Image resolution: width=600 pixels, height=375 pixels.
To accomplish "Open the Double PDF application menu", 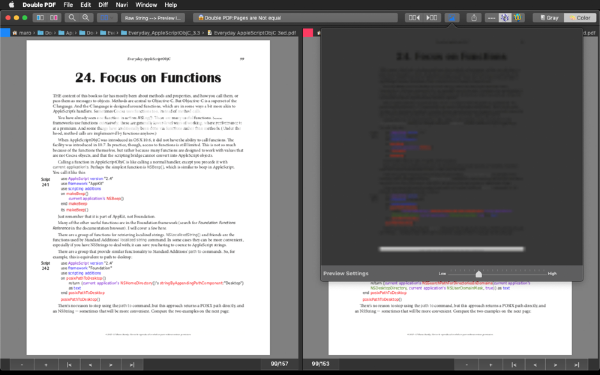I will [x=39, y=5].
